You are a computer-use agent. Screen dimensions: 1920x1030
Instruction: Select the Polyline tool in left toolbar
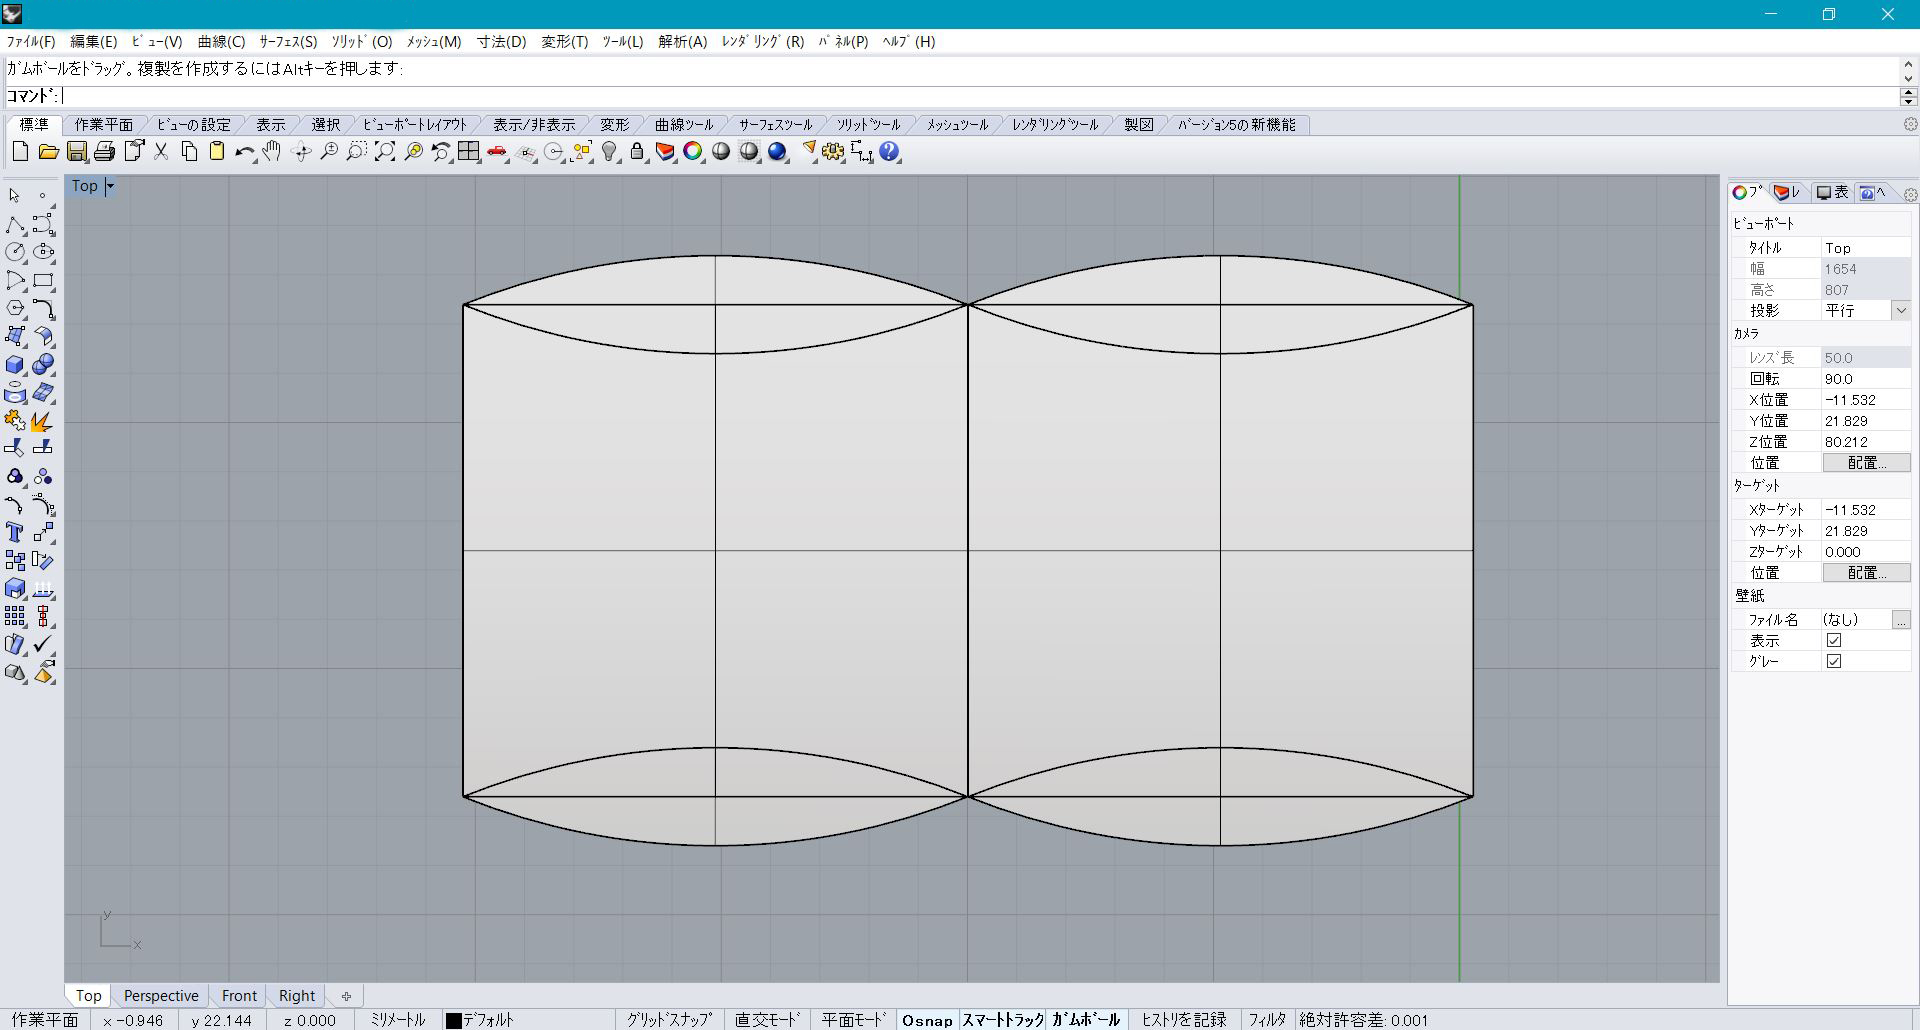pyautogui.click(x=15, y=224)
